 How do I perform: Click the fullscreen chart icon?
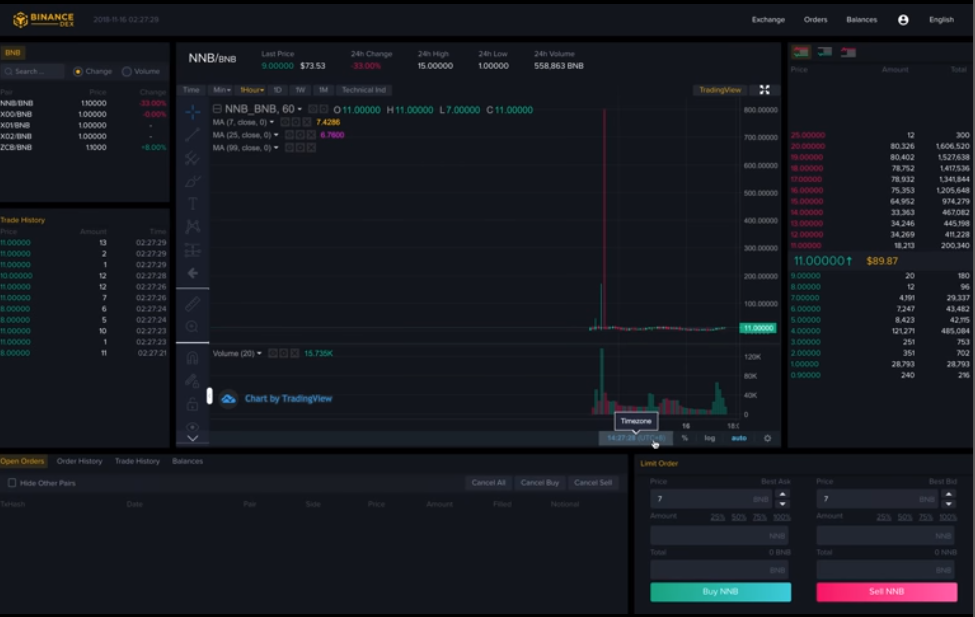(x=764, y=90)
